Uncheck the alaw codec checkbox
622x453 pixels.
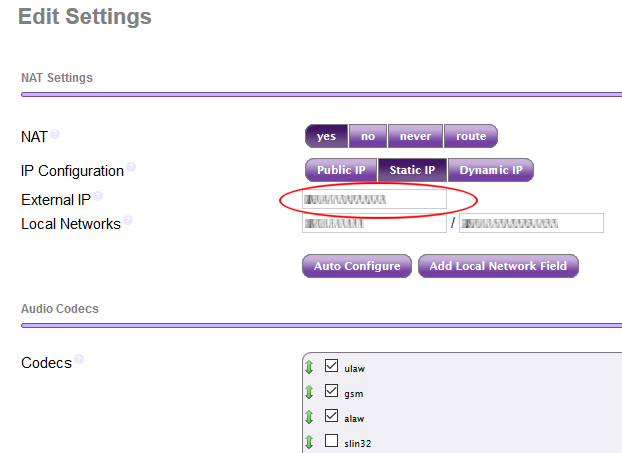(x=332, y=416)
